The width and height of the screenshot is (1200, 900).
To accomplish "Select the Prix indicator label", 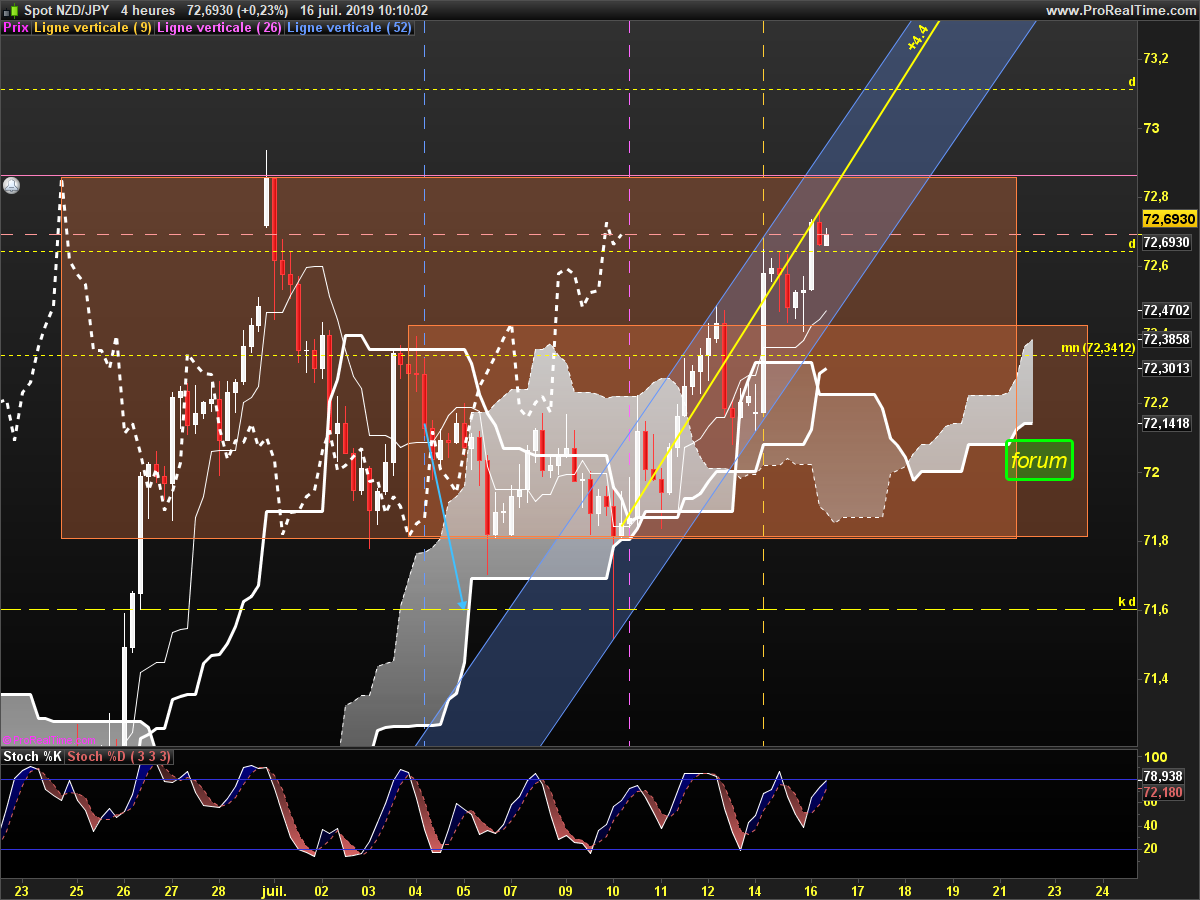I will click(16, 28).
